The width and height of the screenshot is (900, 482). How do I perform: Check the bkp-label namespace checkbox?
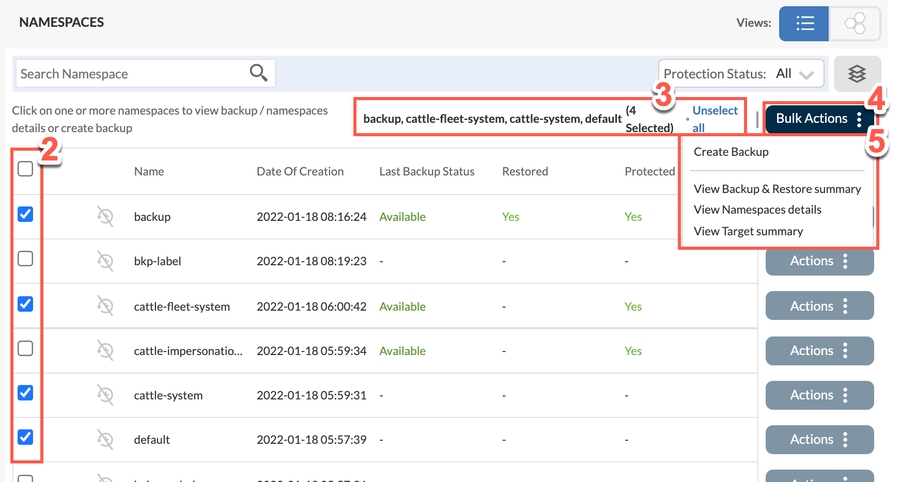click(26, 259)
